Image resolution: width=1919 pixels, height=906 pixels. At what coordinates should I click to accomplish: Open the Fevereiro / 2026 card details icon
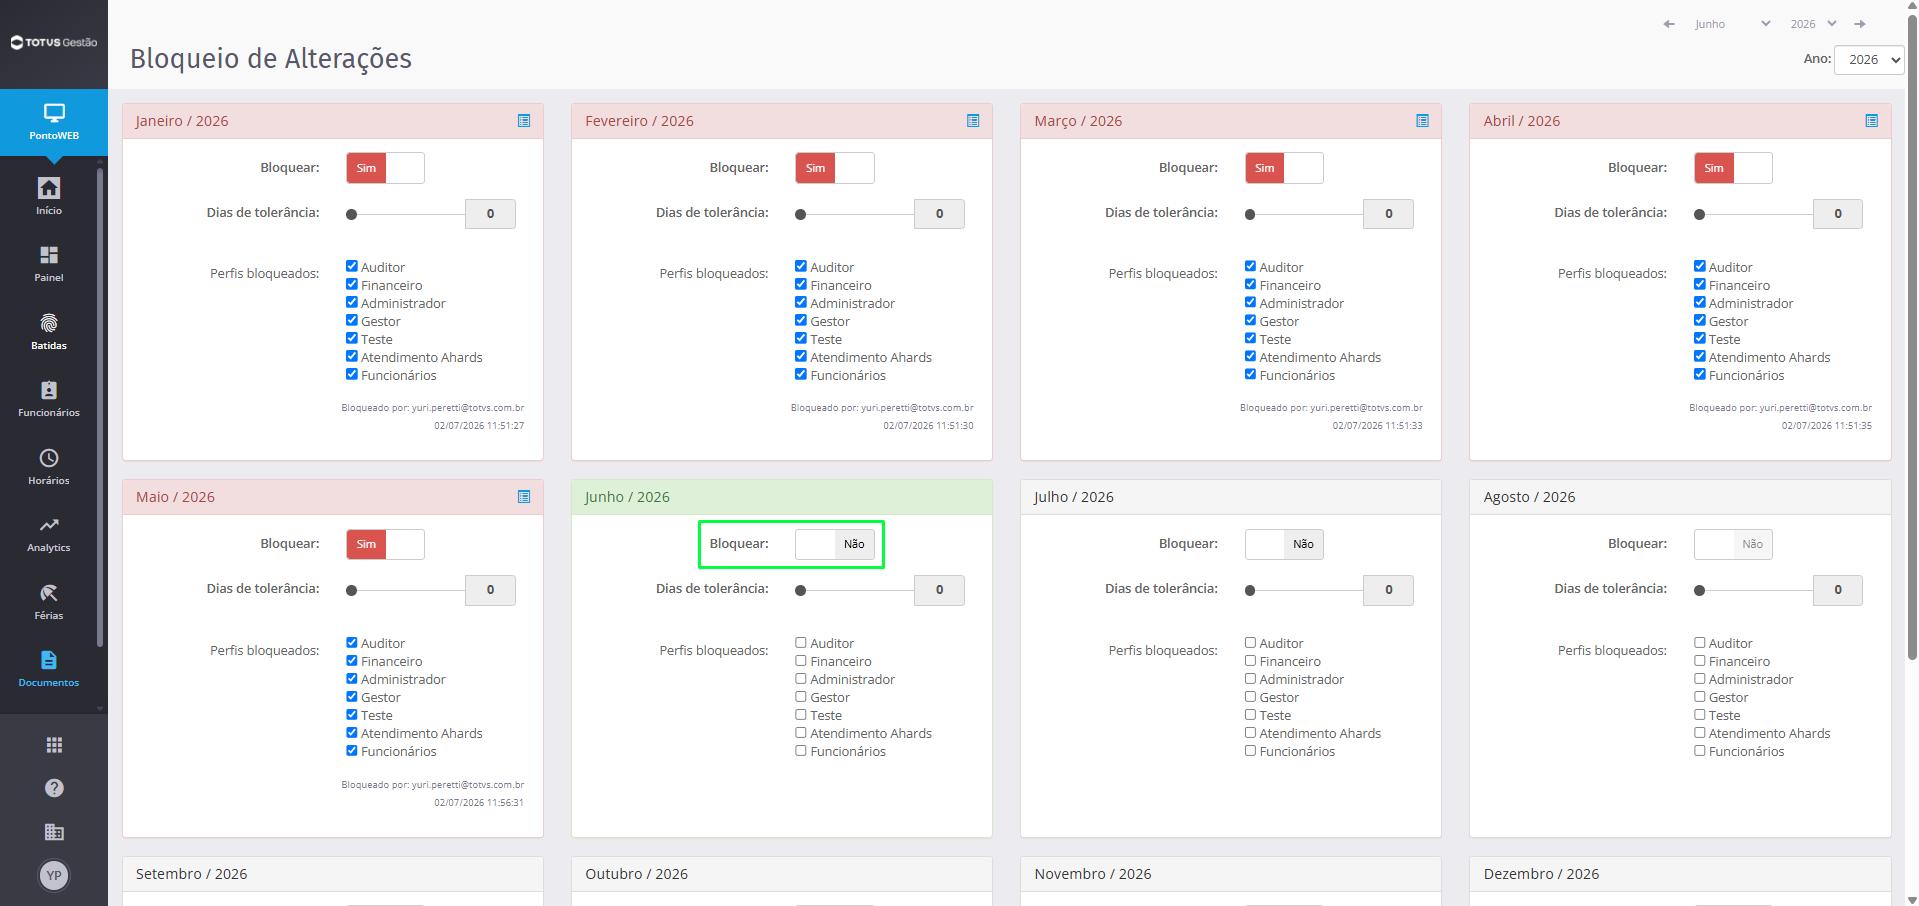pos(973,121)
